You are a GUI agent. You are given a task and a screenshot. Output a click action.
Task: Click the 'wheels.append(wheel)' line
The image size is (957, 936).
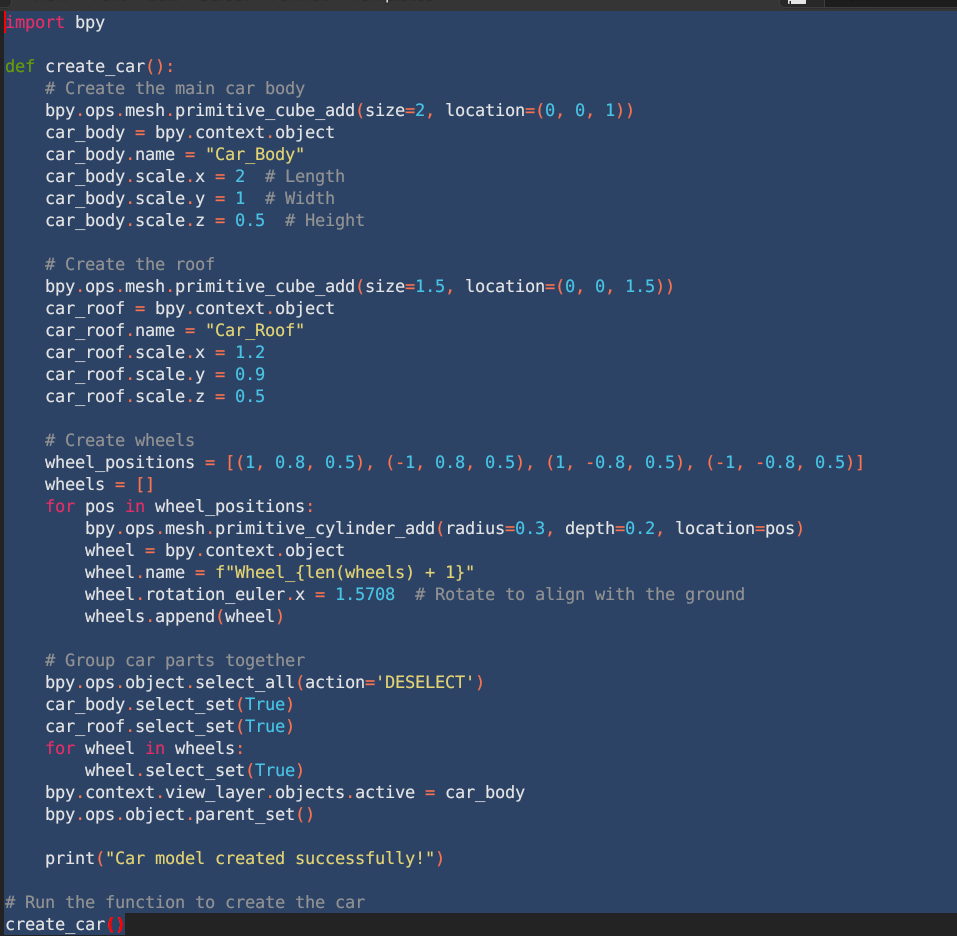pyautogui.click(x=184, y=616)
